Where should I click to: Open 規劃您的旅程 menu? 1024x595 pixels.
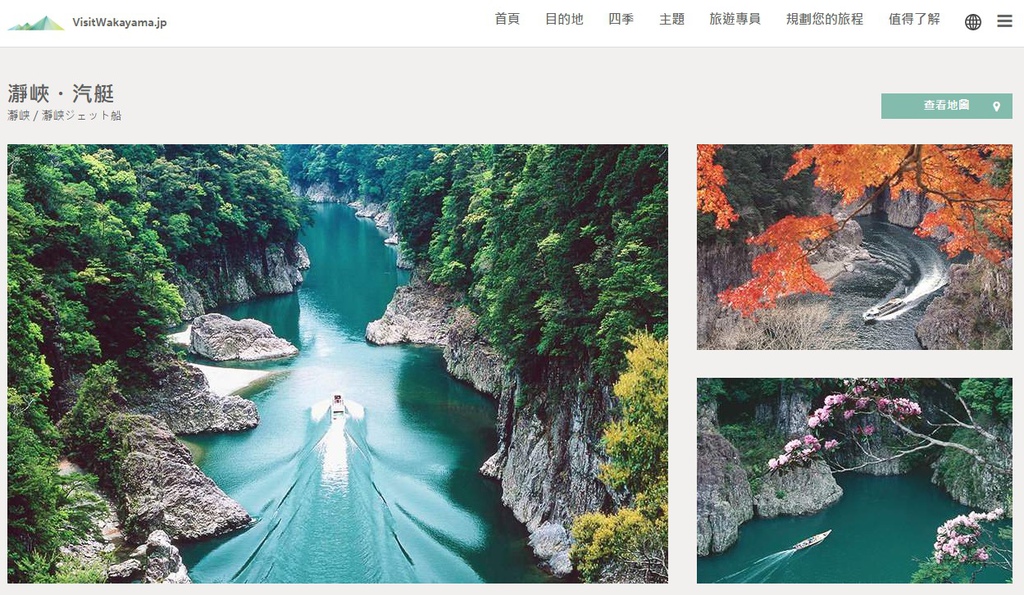[x=824, y=19]
